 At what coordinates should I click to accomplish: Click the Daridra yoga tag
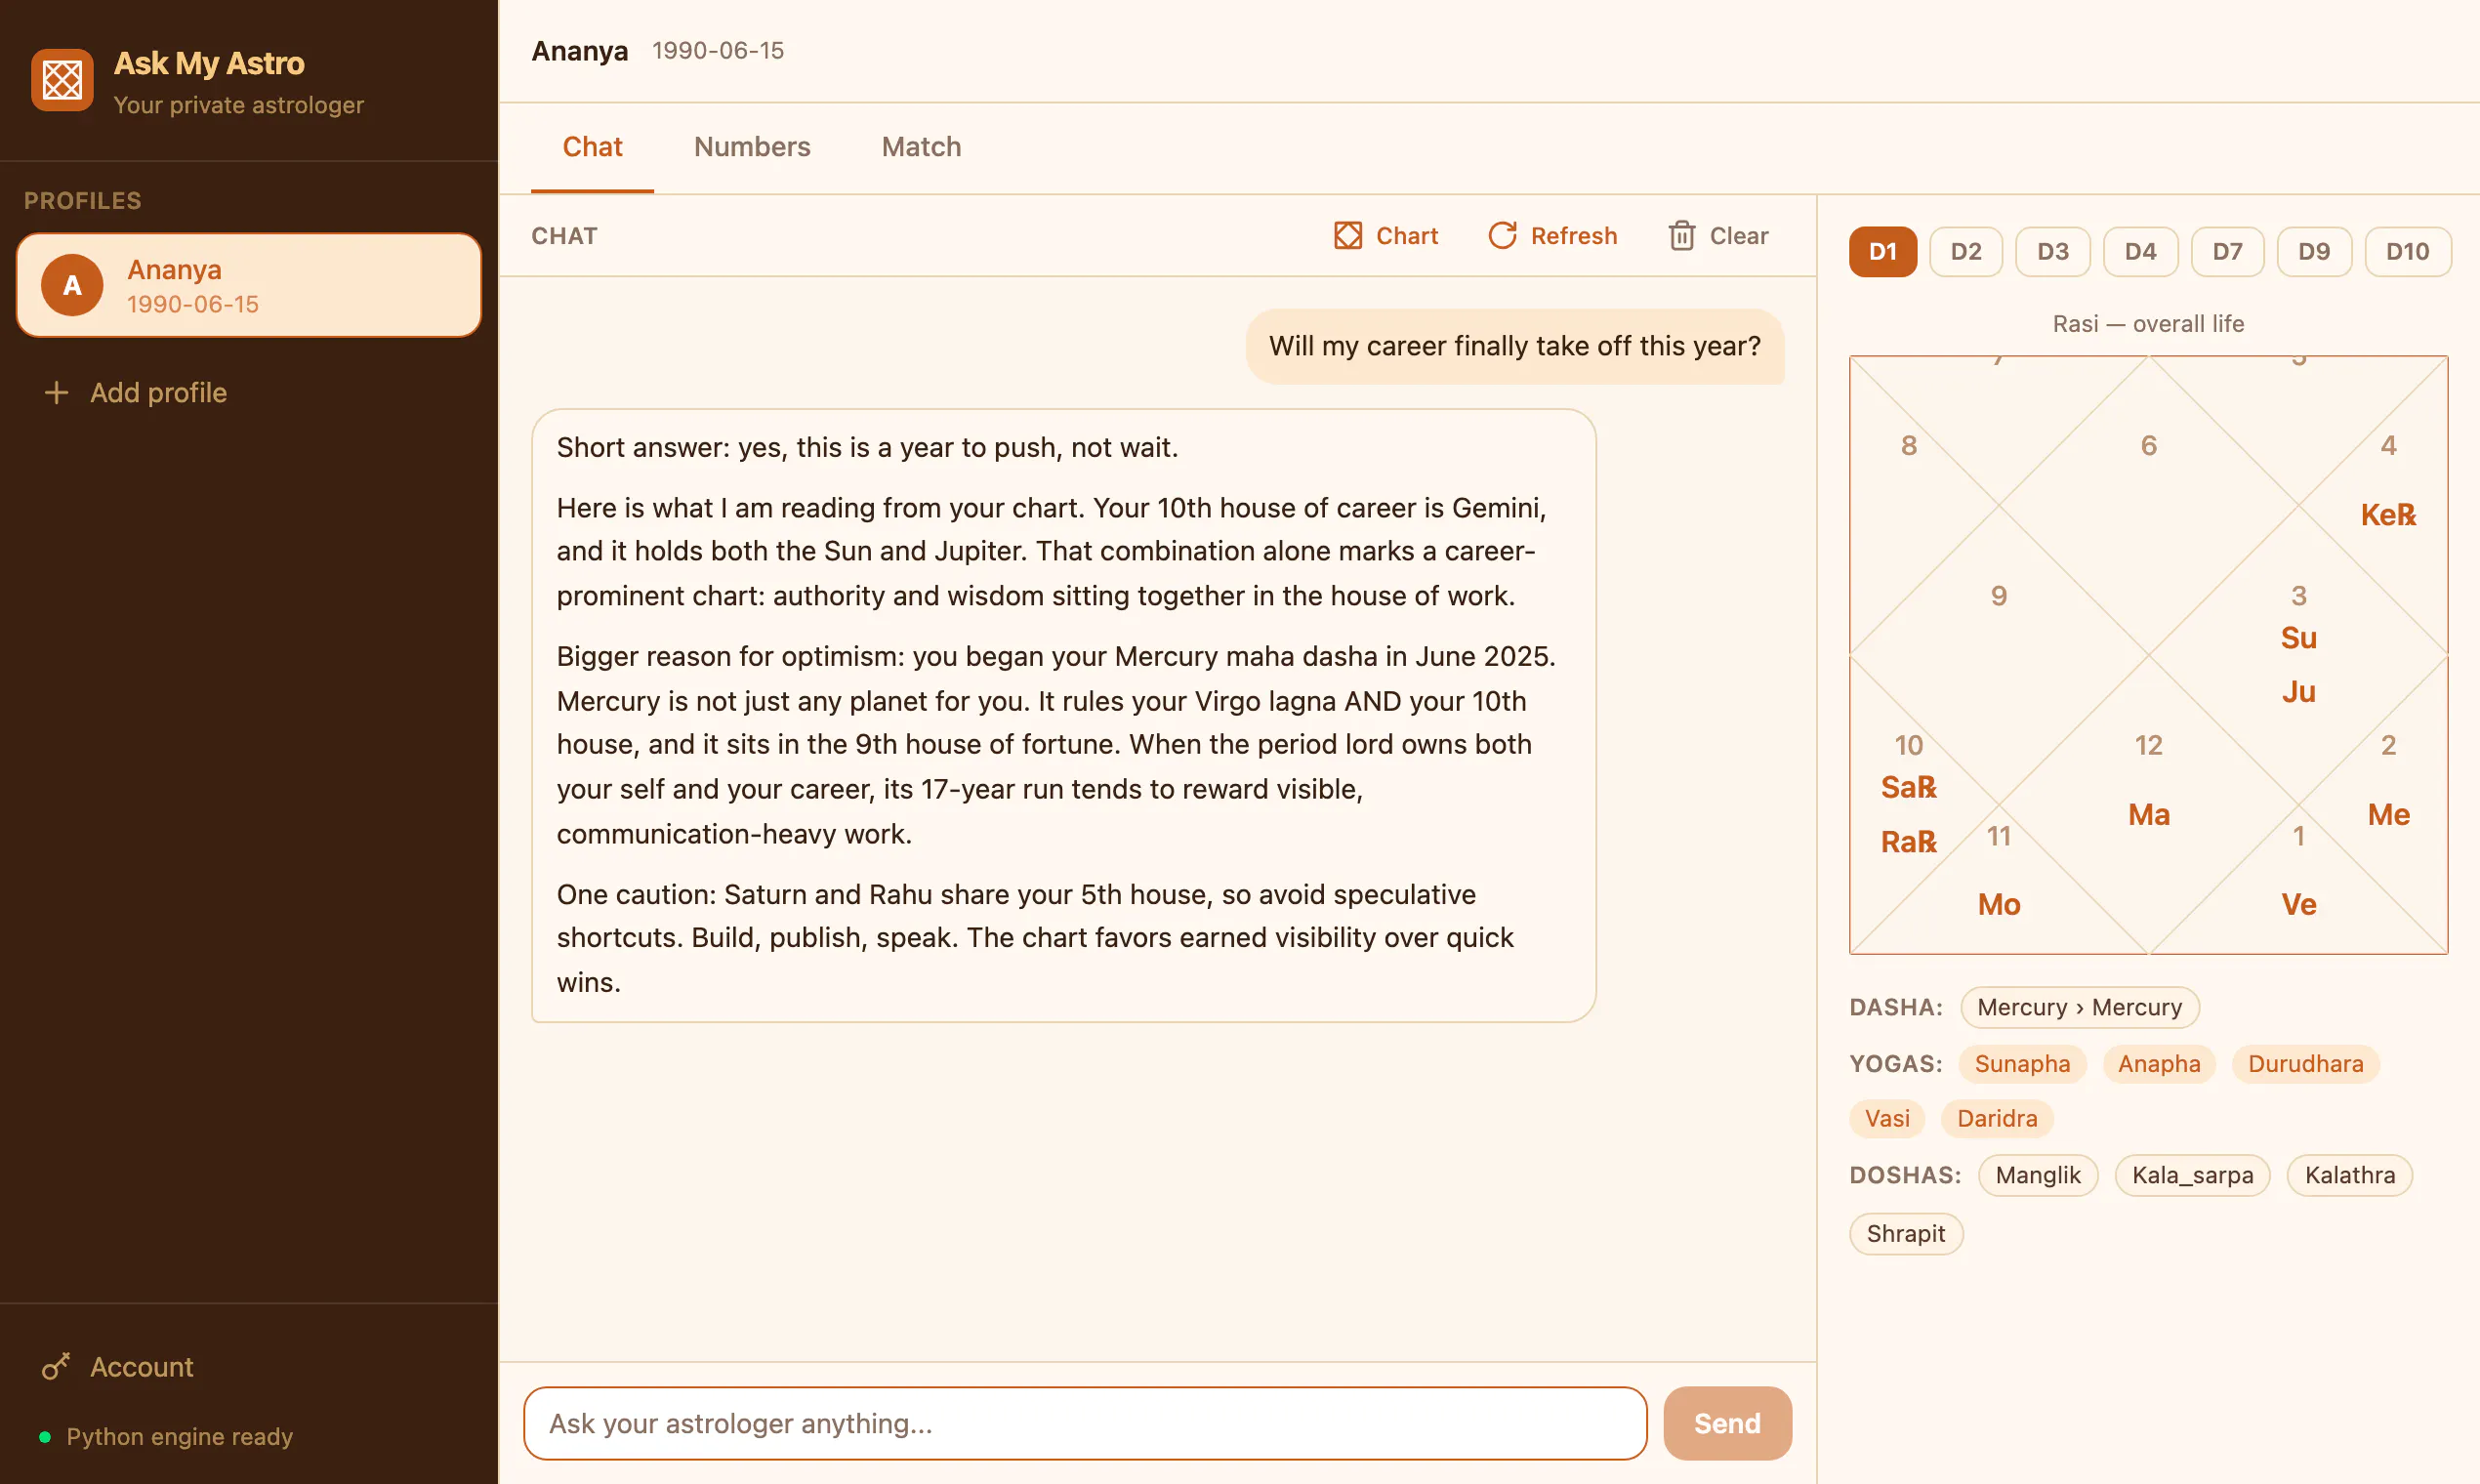click(x=1997, y=1118)
